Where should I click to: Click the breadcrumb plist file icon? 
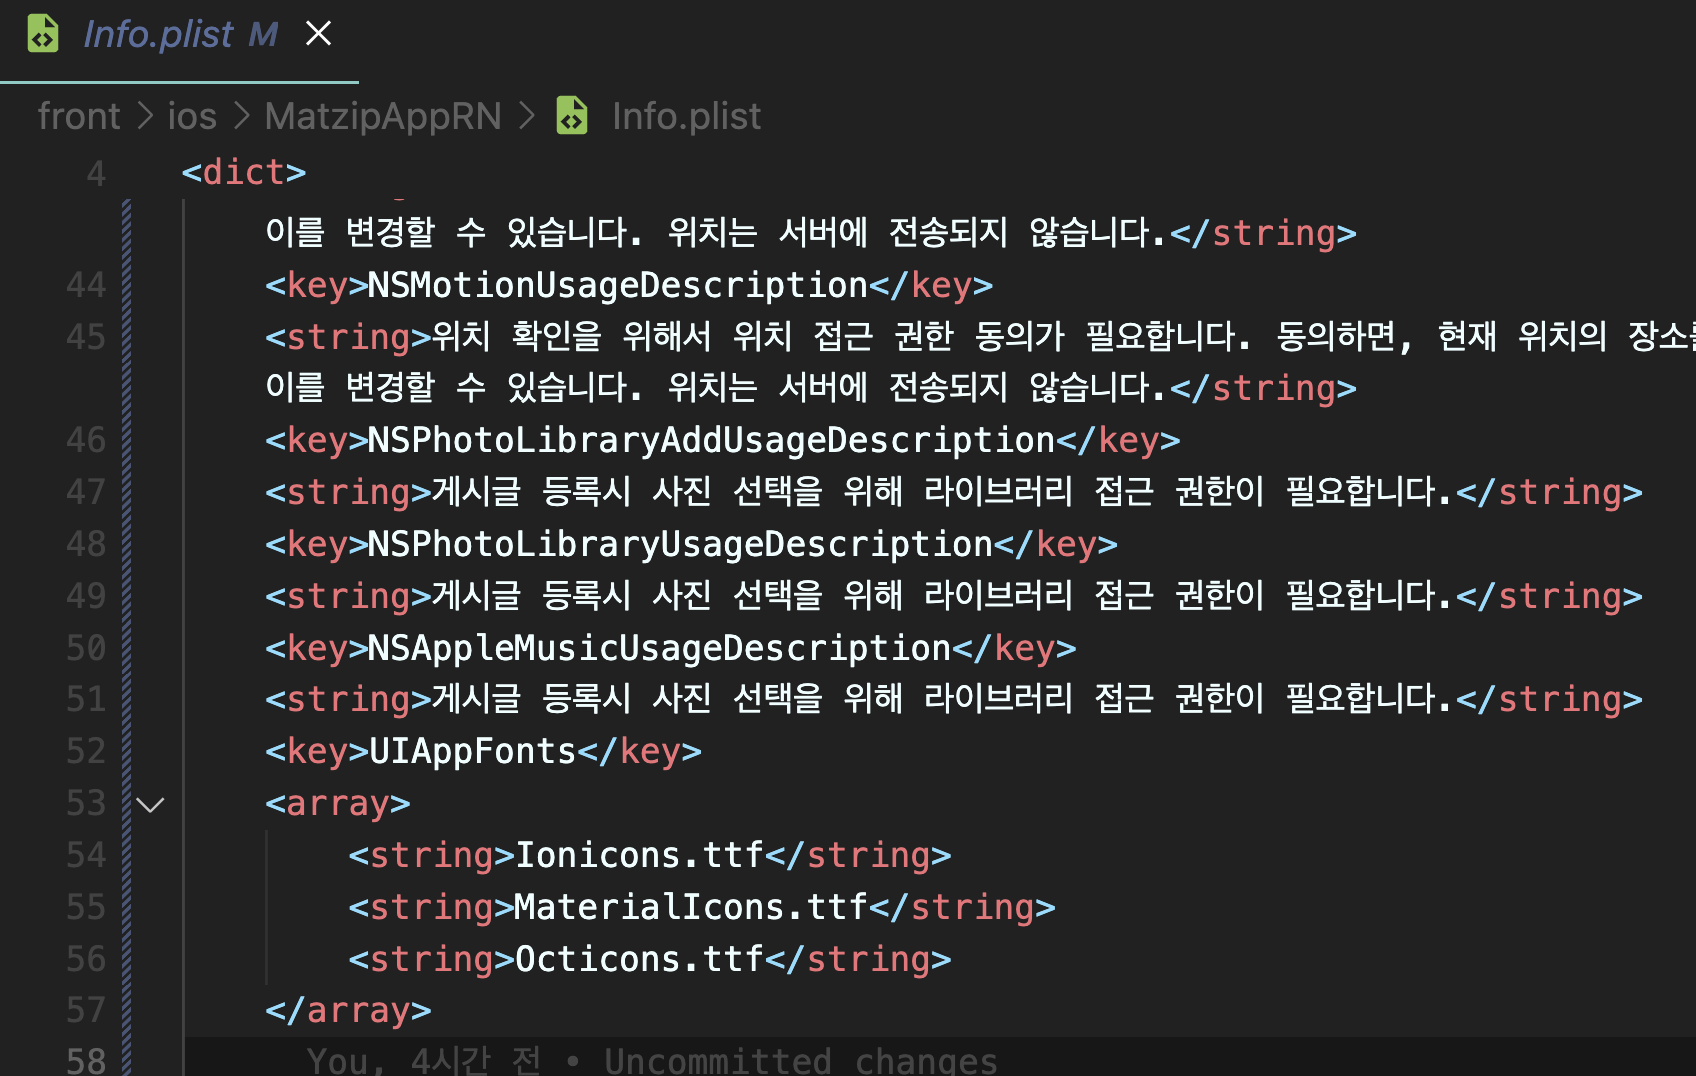(572, 116)
